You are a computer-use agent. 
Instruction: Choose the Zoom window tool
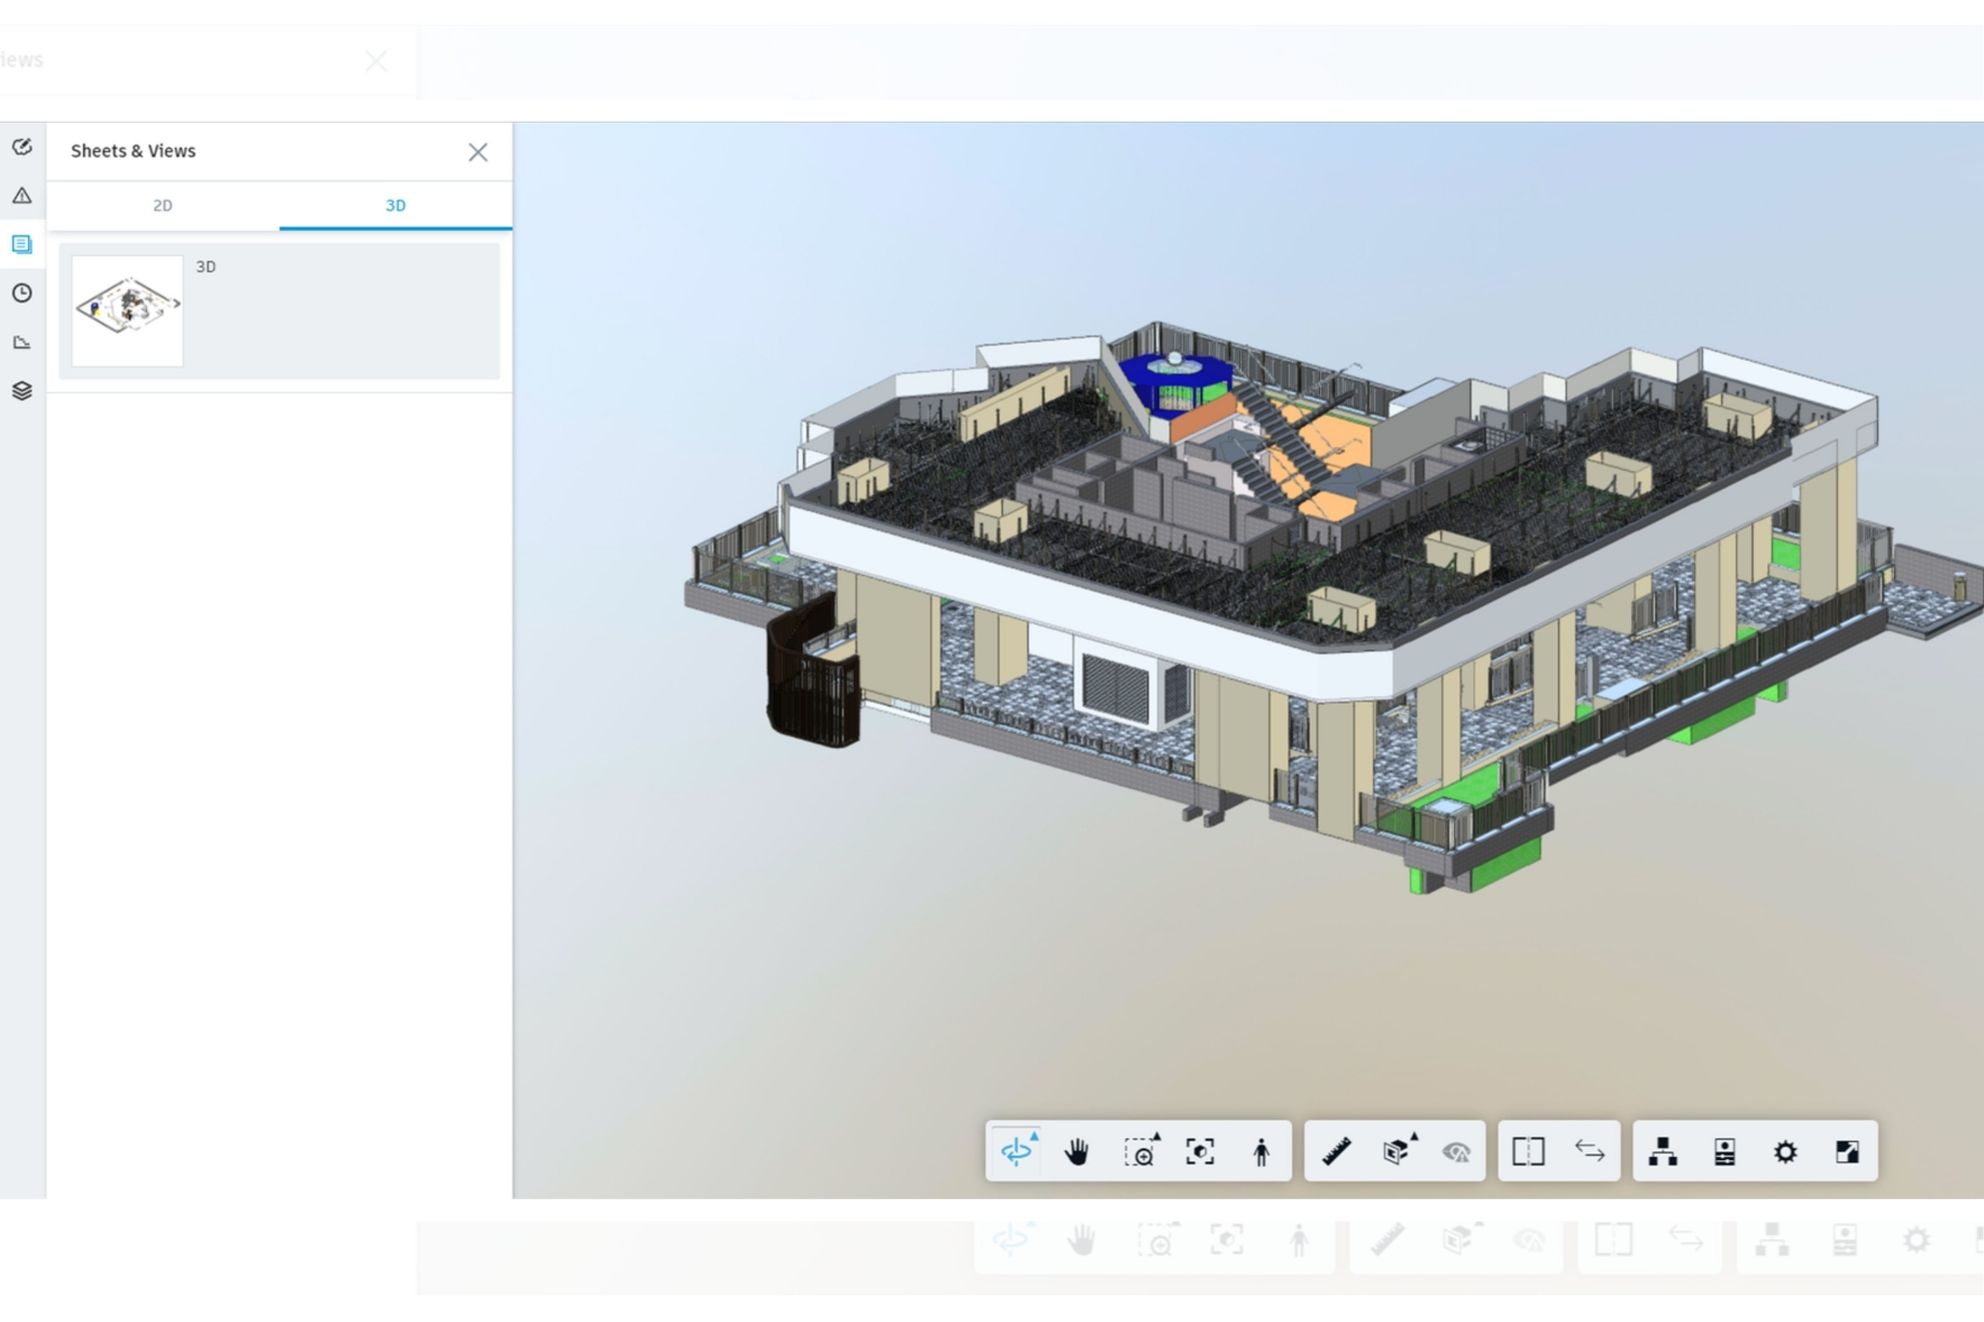click(x=1140, y=1151)
